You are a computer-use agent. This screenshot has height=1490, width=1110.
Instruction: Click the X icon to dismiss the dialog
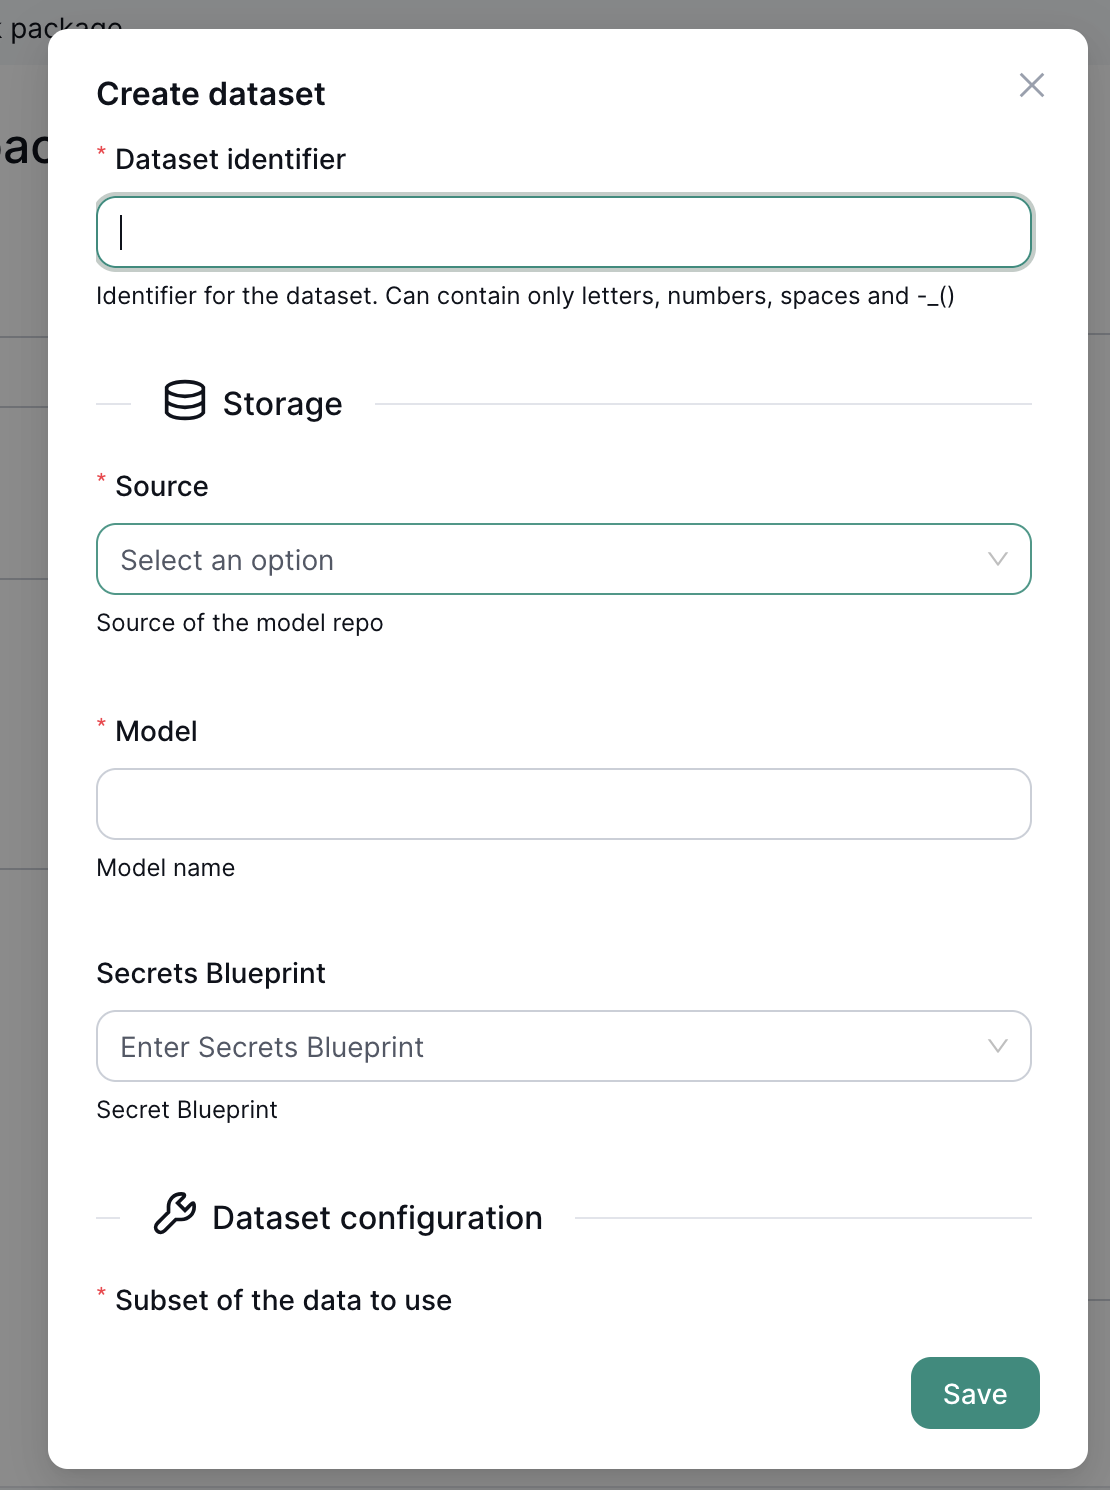(1031, 85)
